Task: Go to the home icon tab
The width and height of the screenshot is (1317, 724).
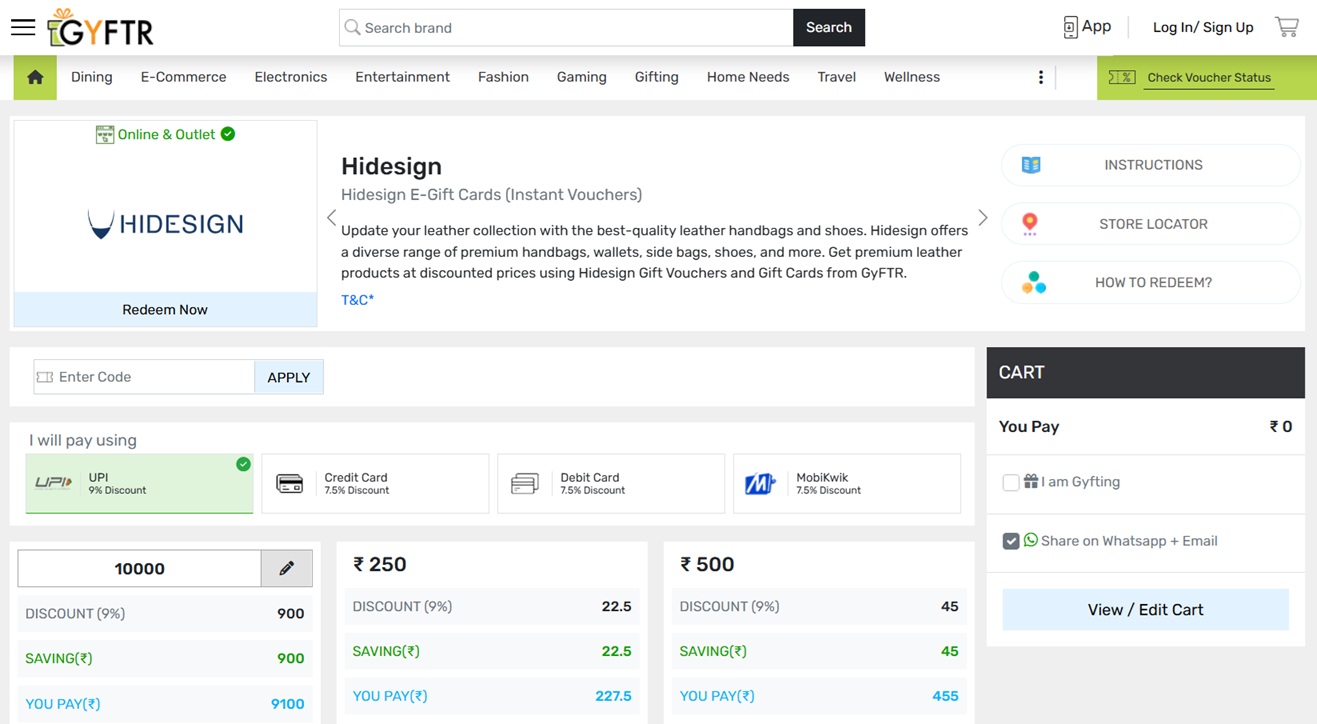Action: [x=35, y=77]
